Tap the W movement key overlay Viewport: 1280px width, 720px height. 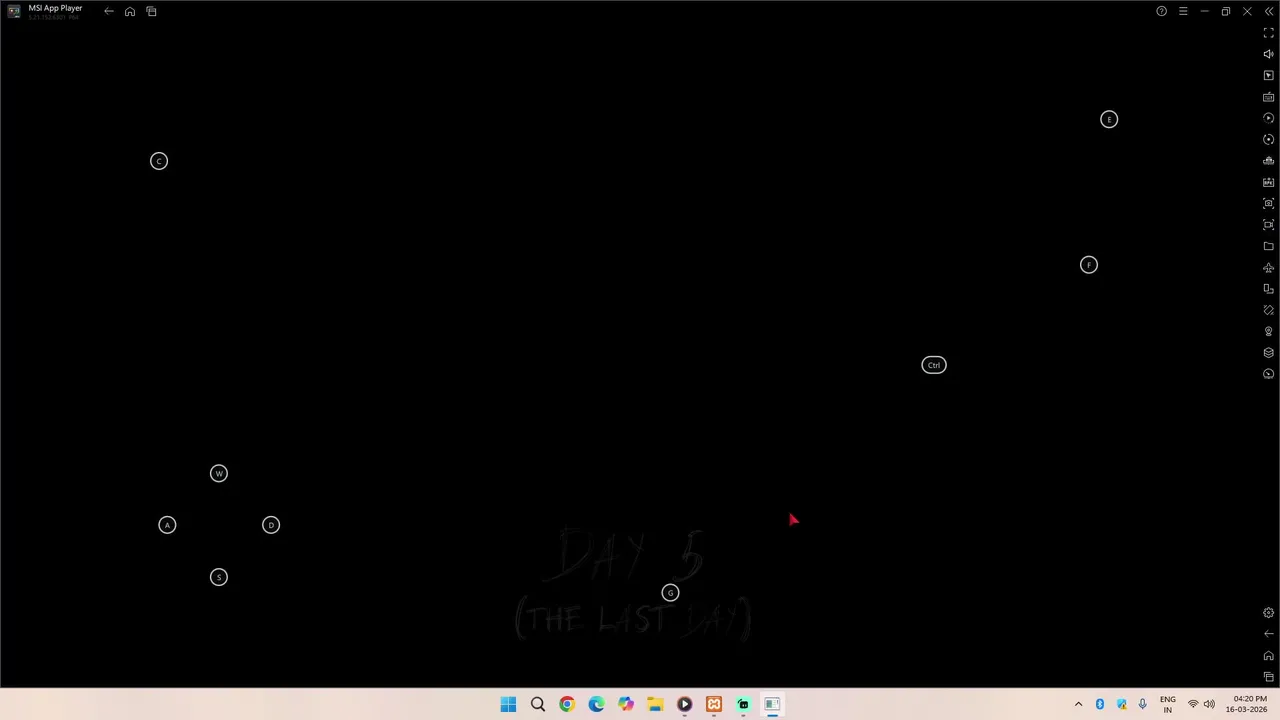coord(219,473)
